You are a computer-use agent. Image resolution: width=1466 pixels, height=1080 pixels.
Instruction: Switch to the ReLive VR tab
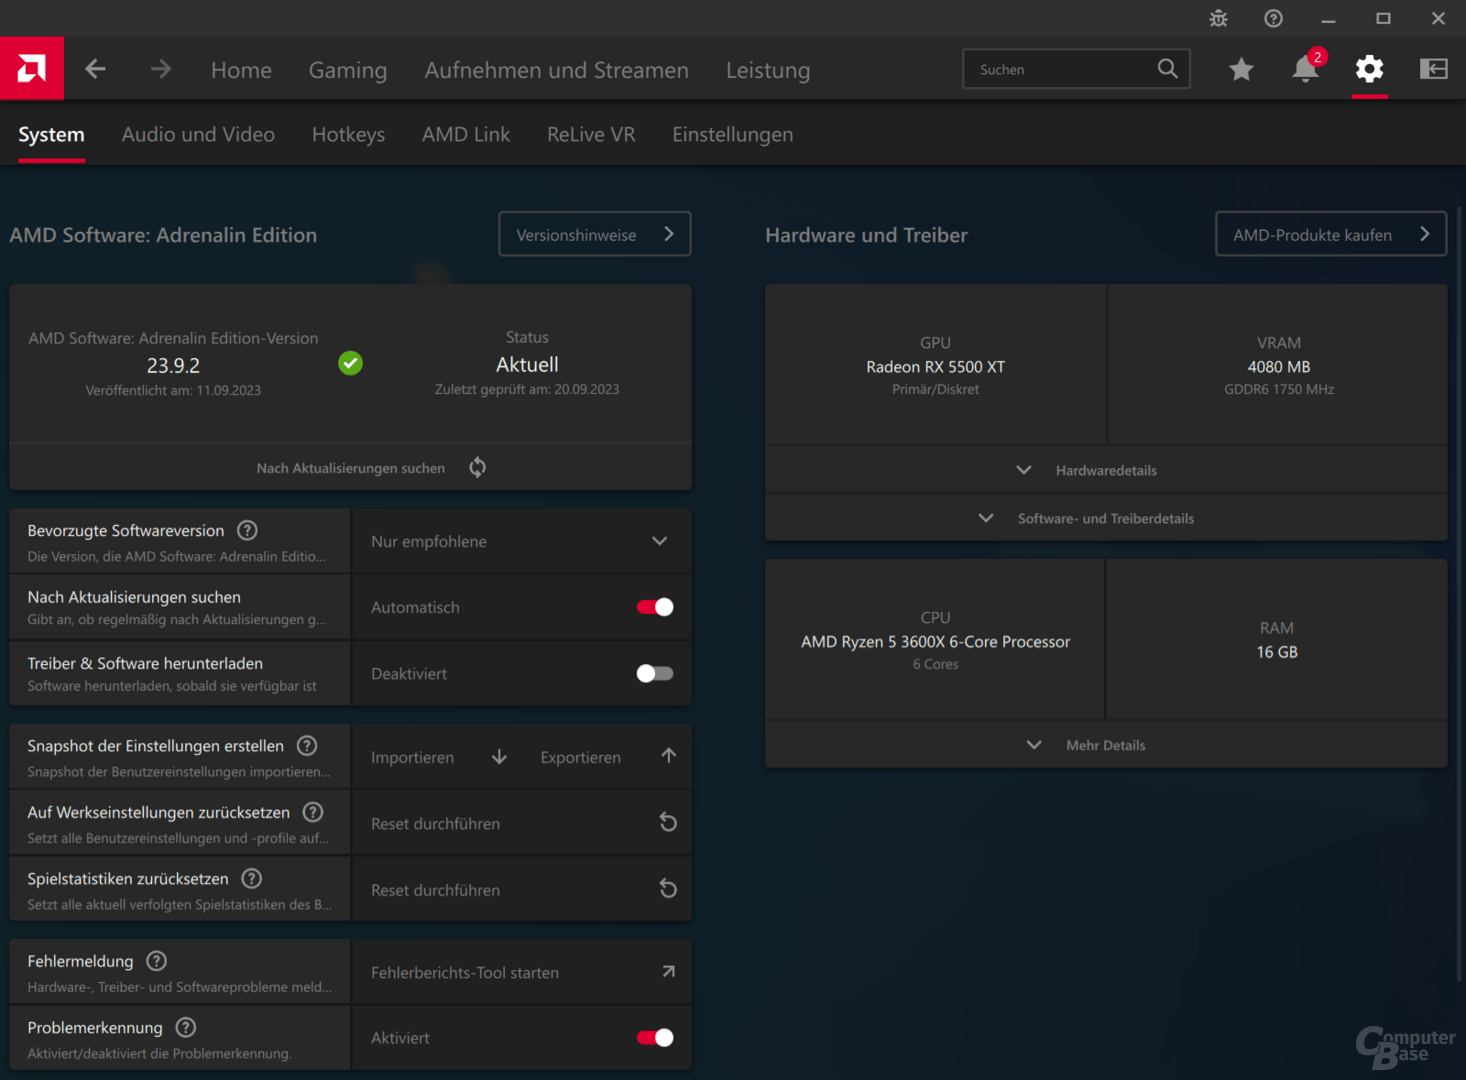coord(591,134)
